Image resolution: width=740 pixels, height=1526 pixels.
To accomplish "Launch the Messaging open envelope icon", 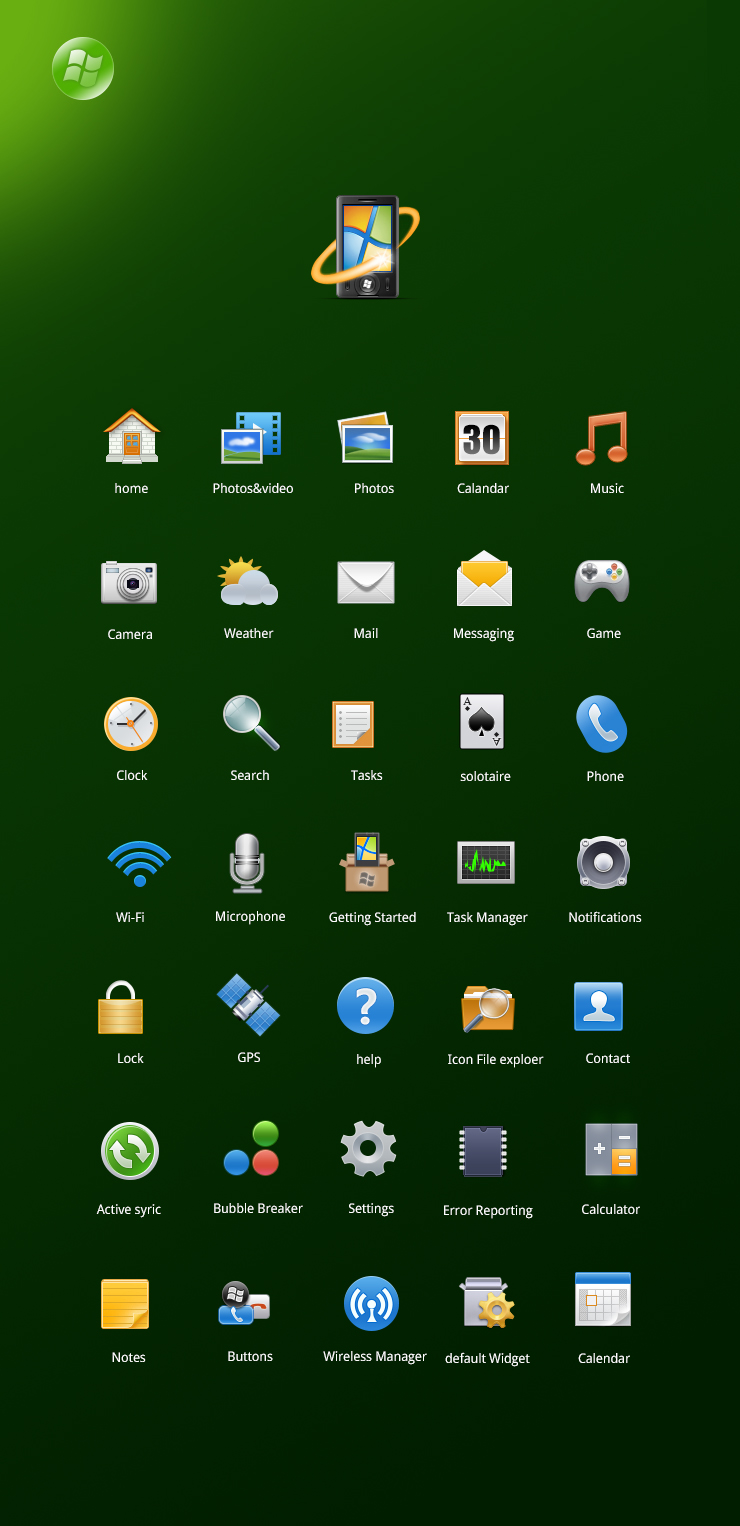I will click(x=484, y=580).
